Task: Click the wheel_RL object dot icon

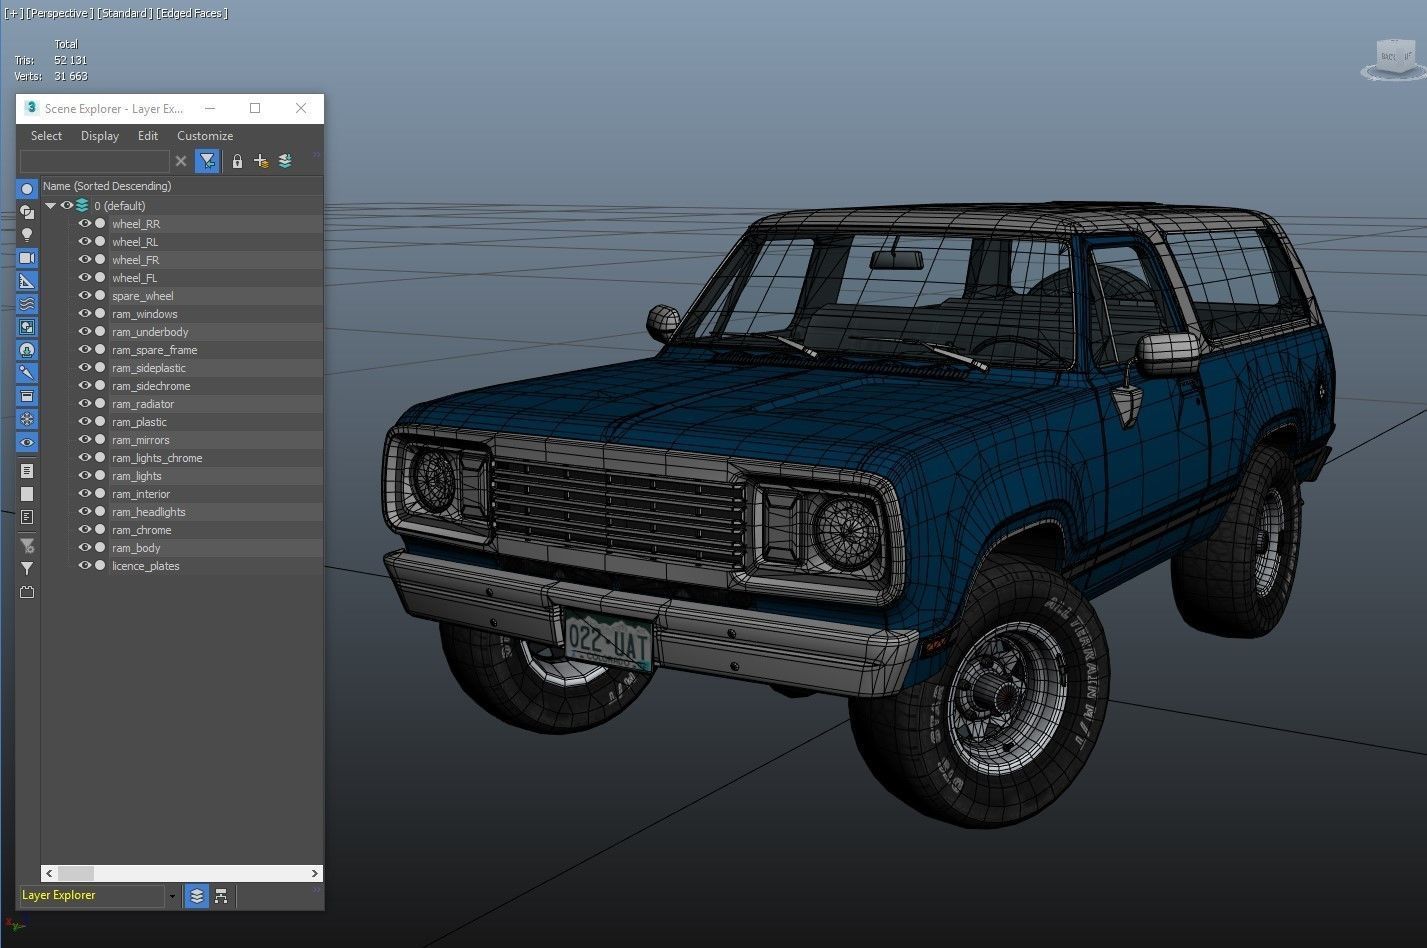Action: pos(100,242)
